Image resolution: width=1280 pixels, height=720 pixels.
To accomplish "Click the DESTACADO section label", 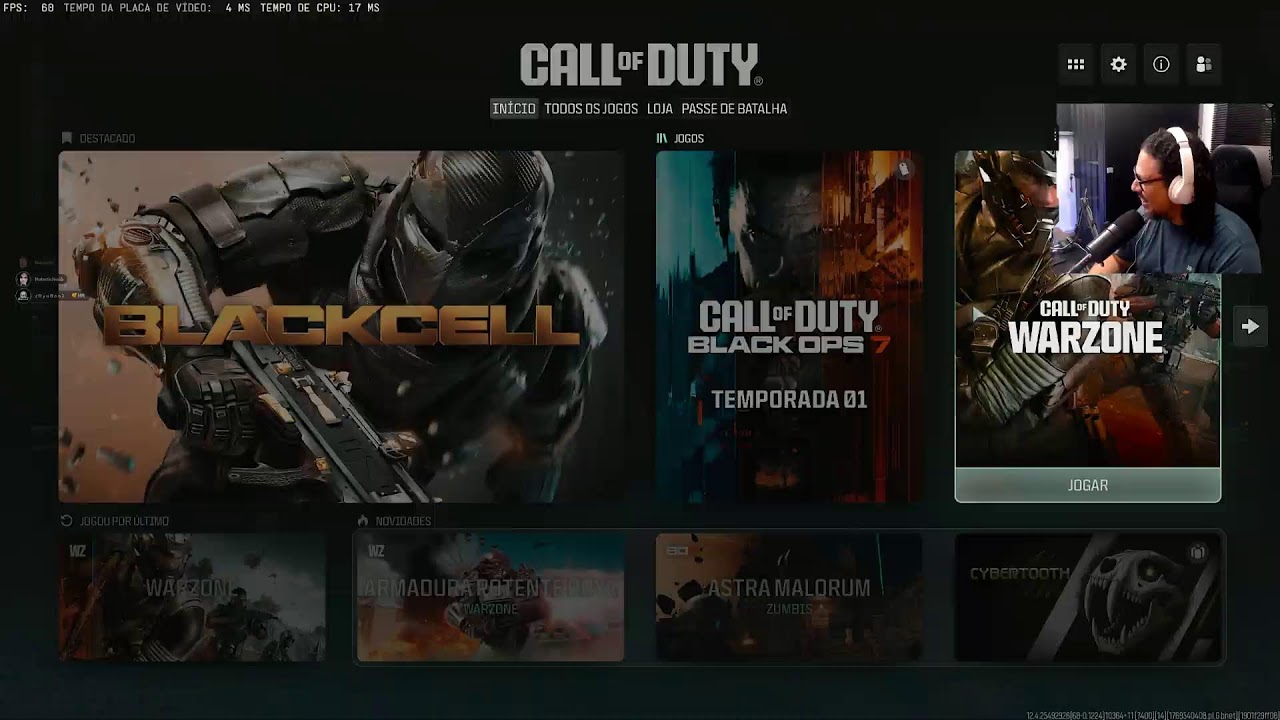I will (107, 138).
